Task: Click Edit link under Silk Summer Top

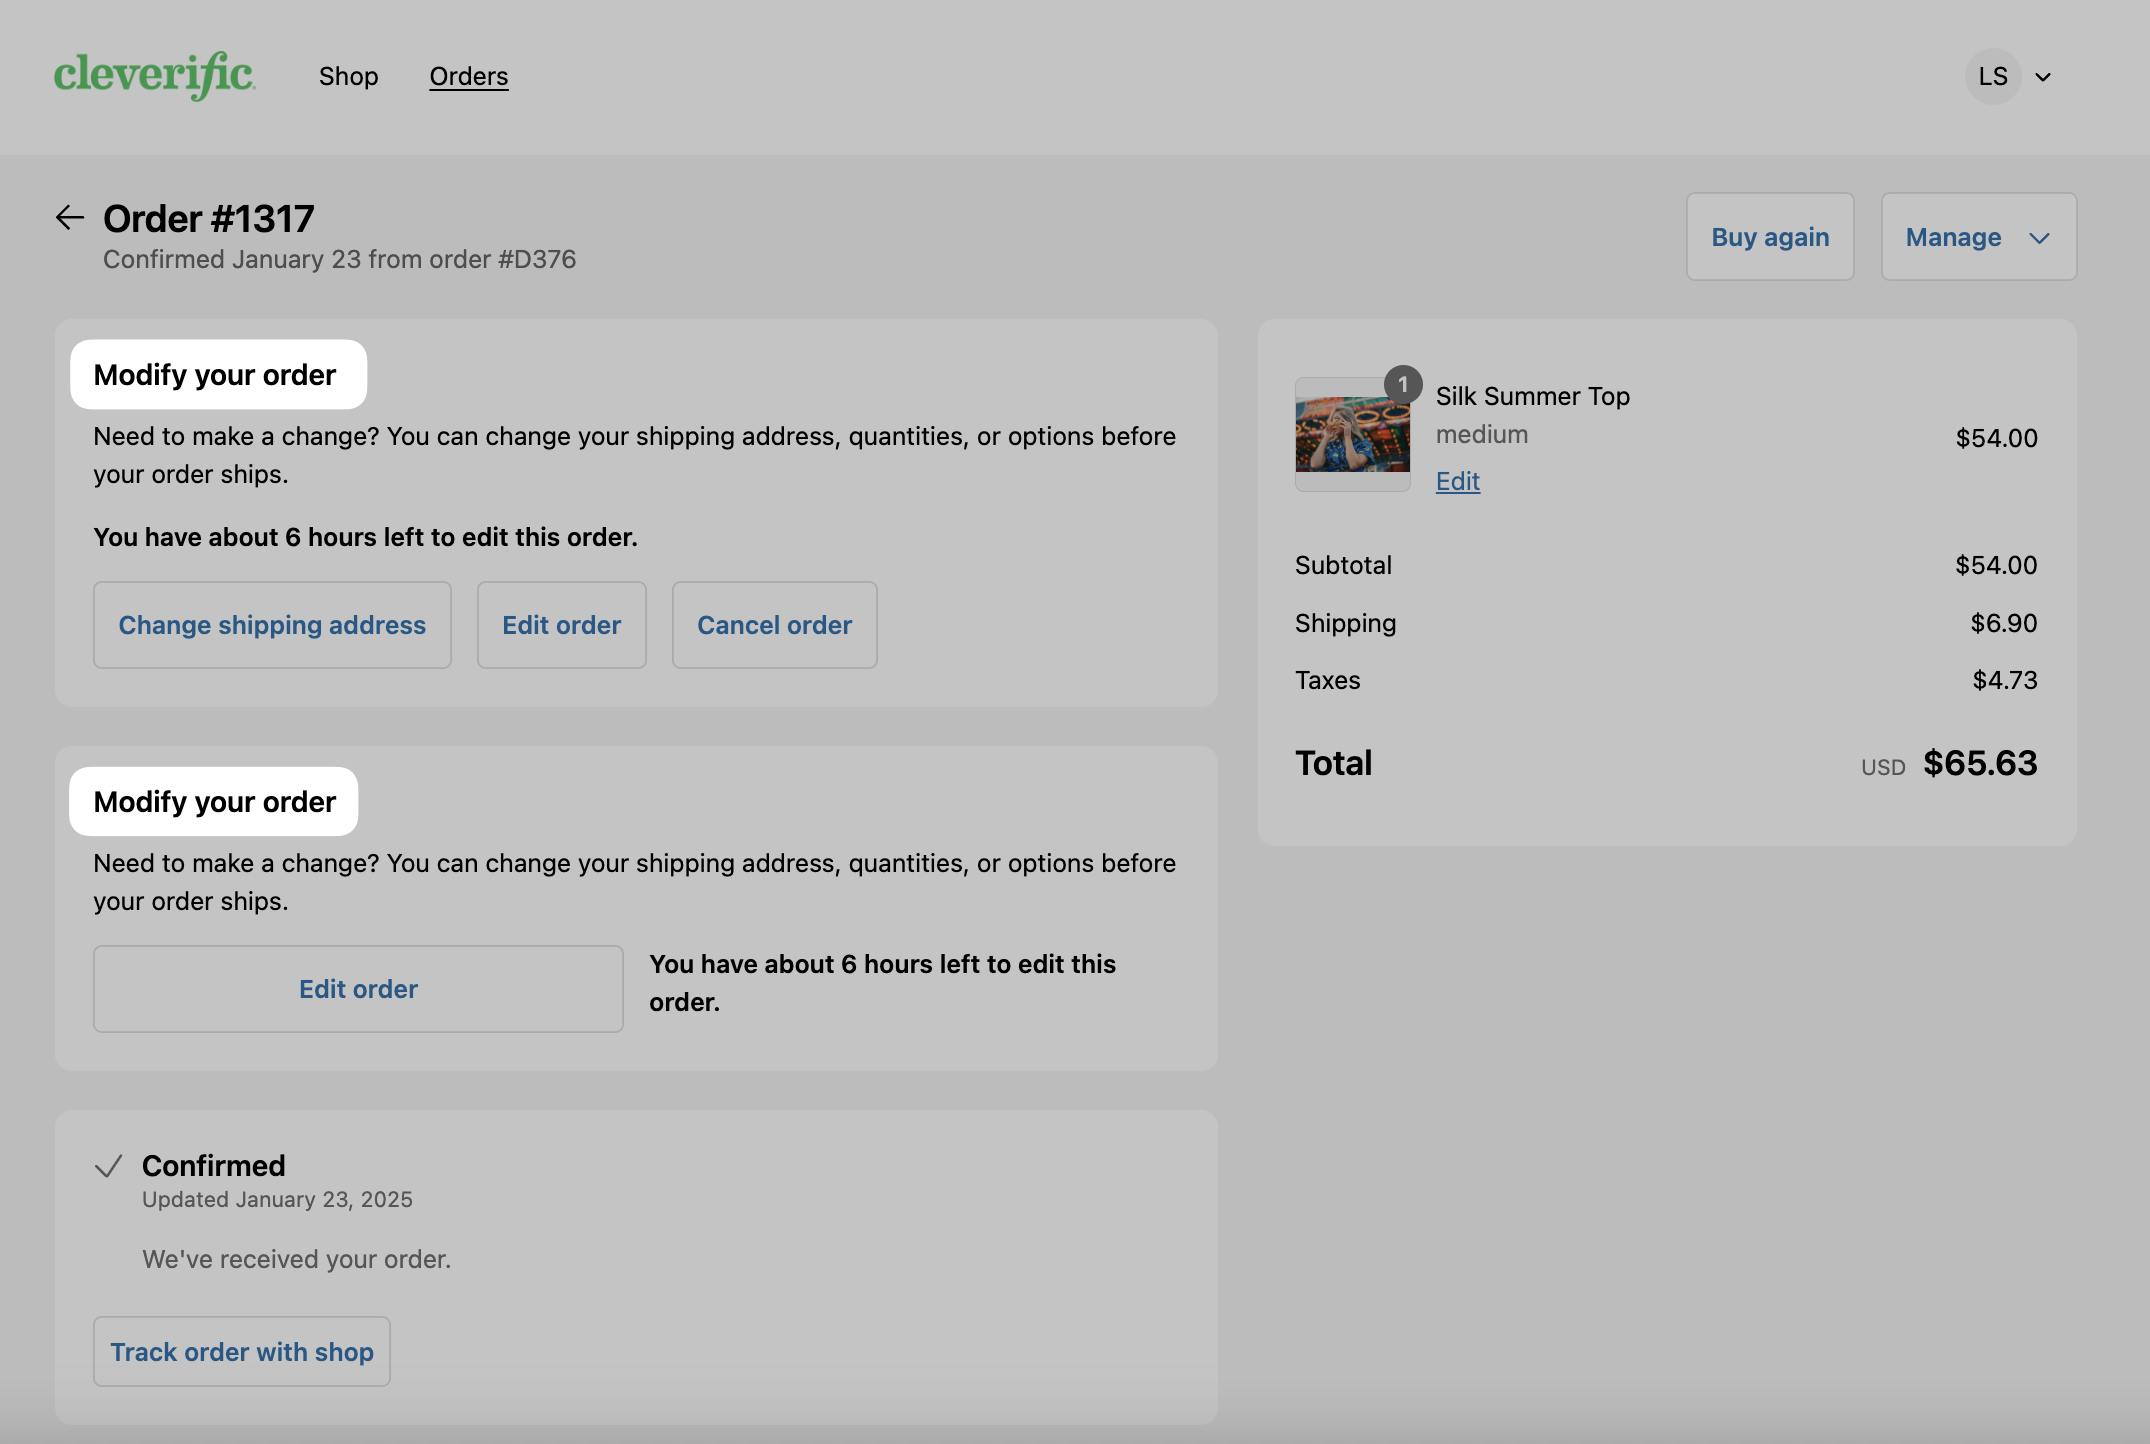Action: click(1458, 481)
